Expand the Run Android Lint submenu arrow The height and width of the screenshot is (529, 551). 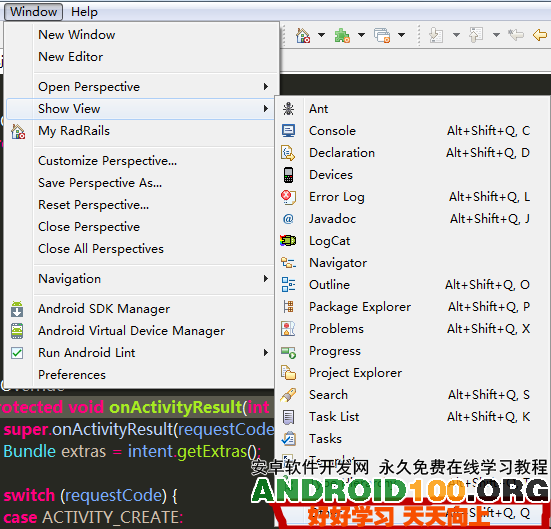tap(266, 353)
